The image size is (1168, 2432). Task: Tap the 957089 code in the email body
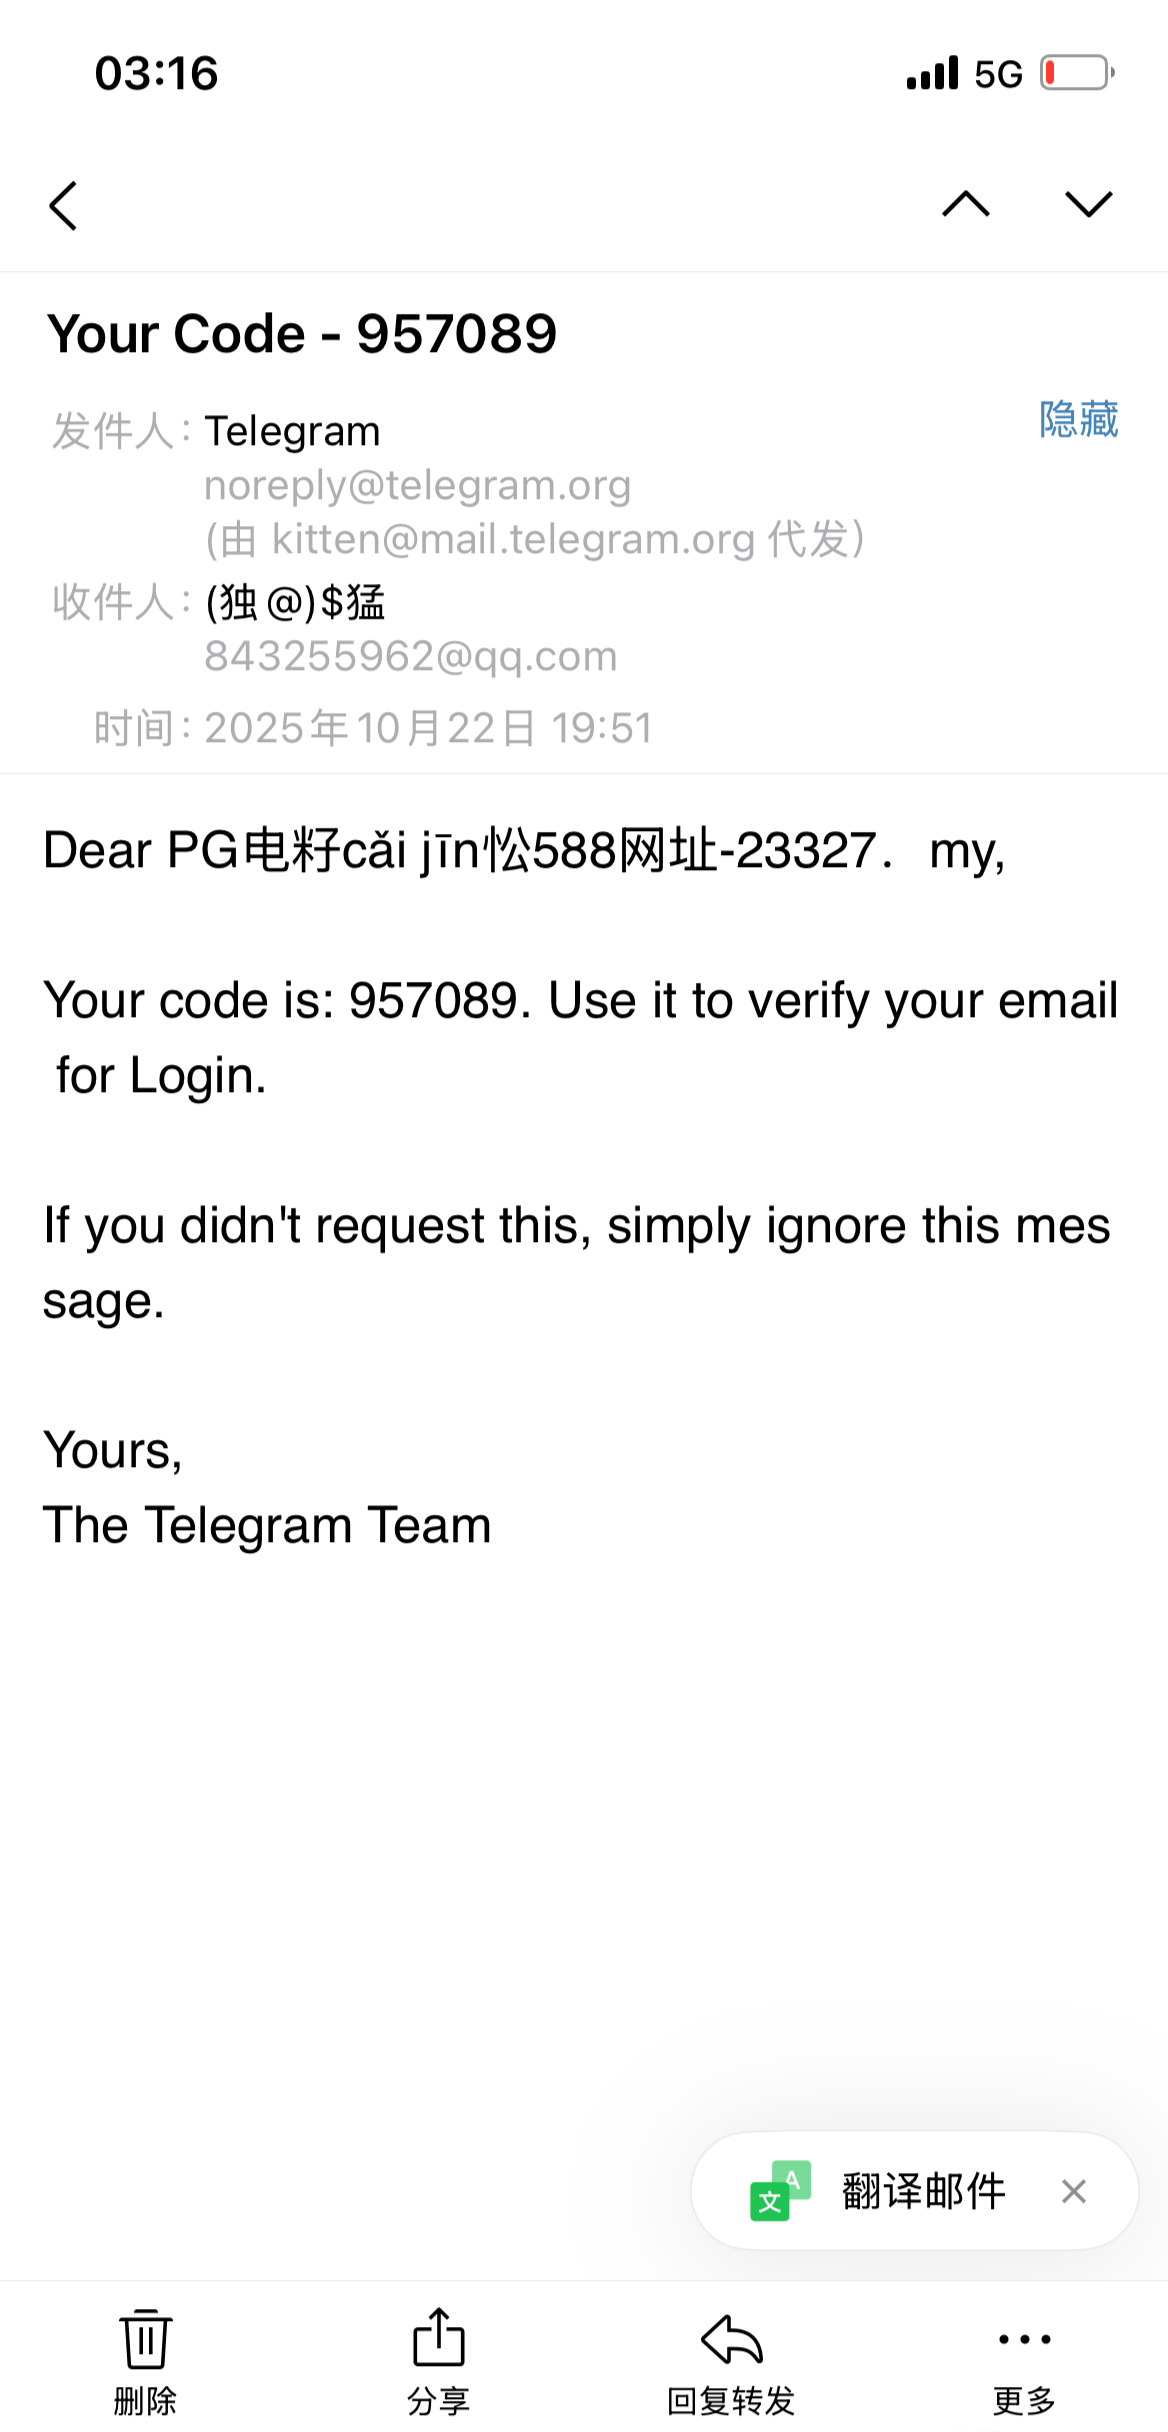coord(432,1000)
